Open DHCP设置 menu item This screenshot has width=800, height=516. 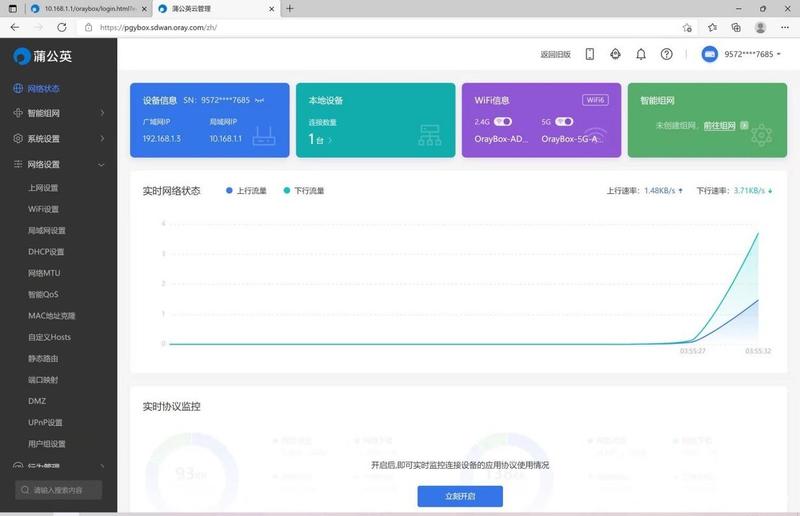[46, 252]
